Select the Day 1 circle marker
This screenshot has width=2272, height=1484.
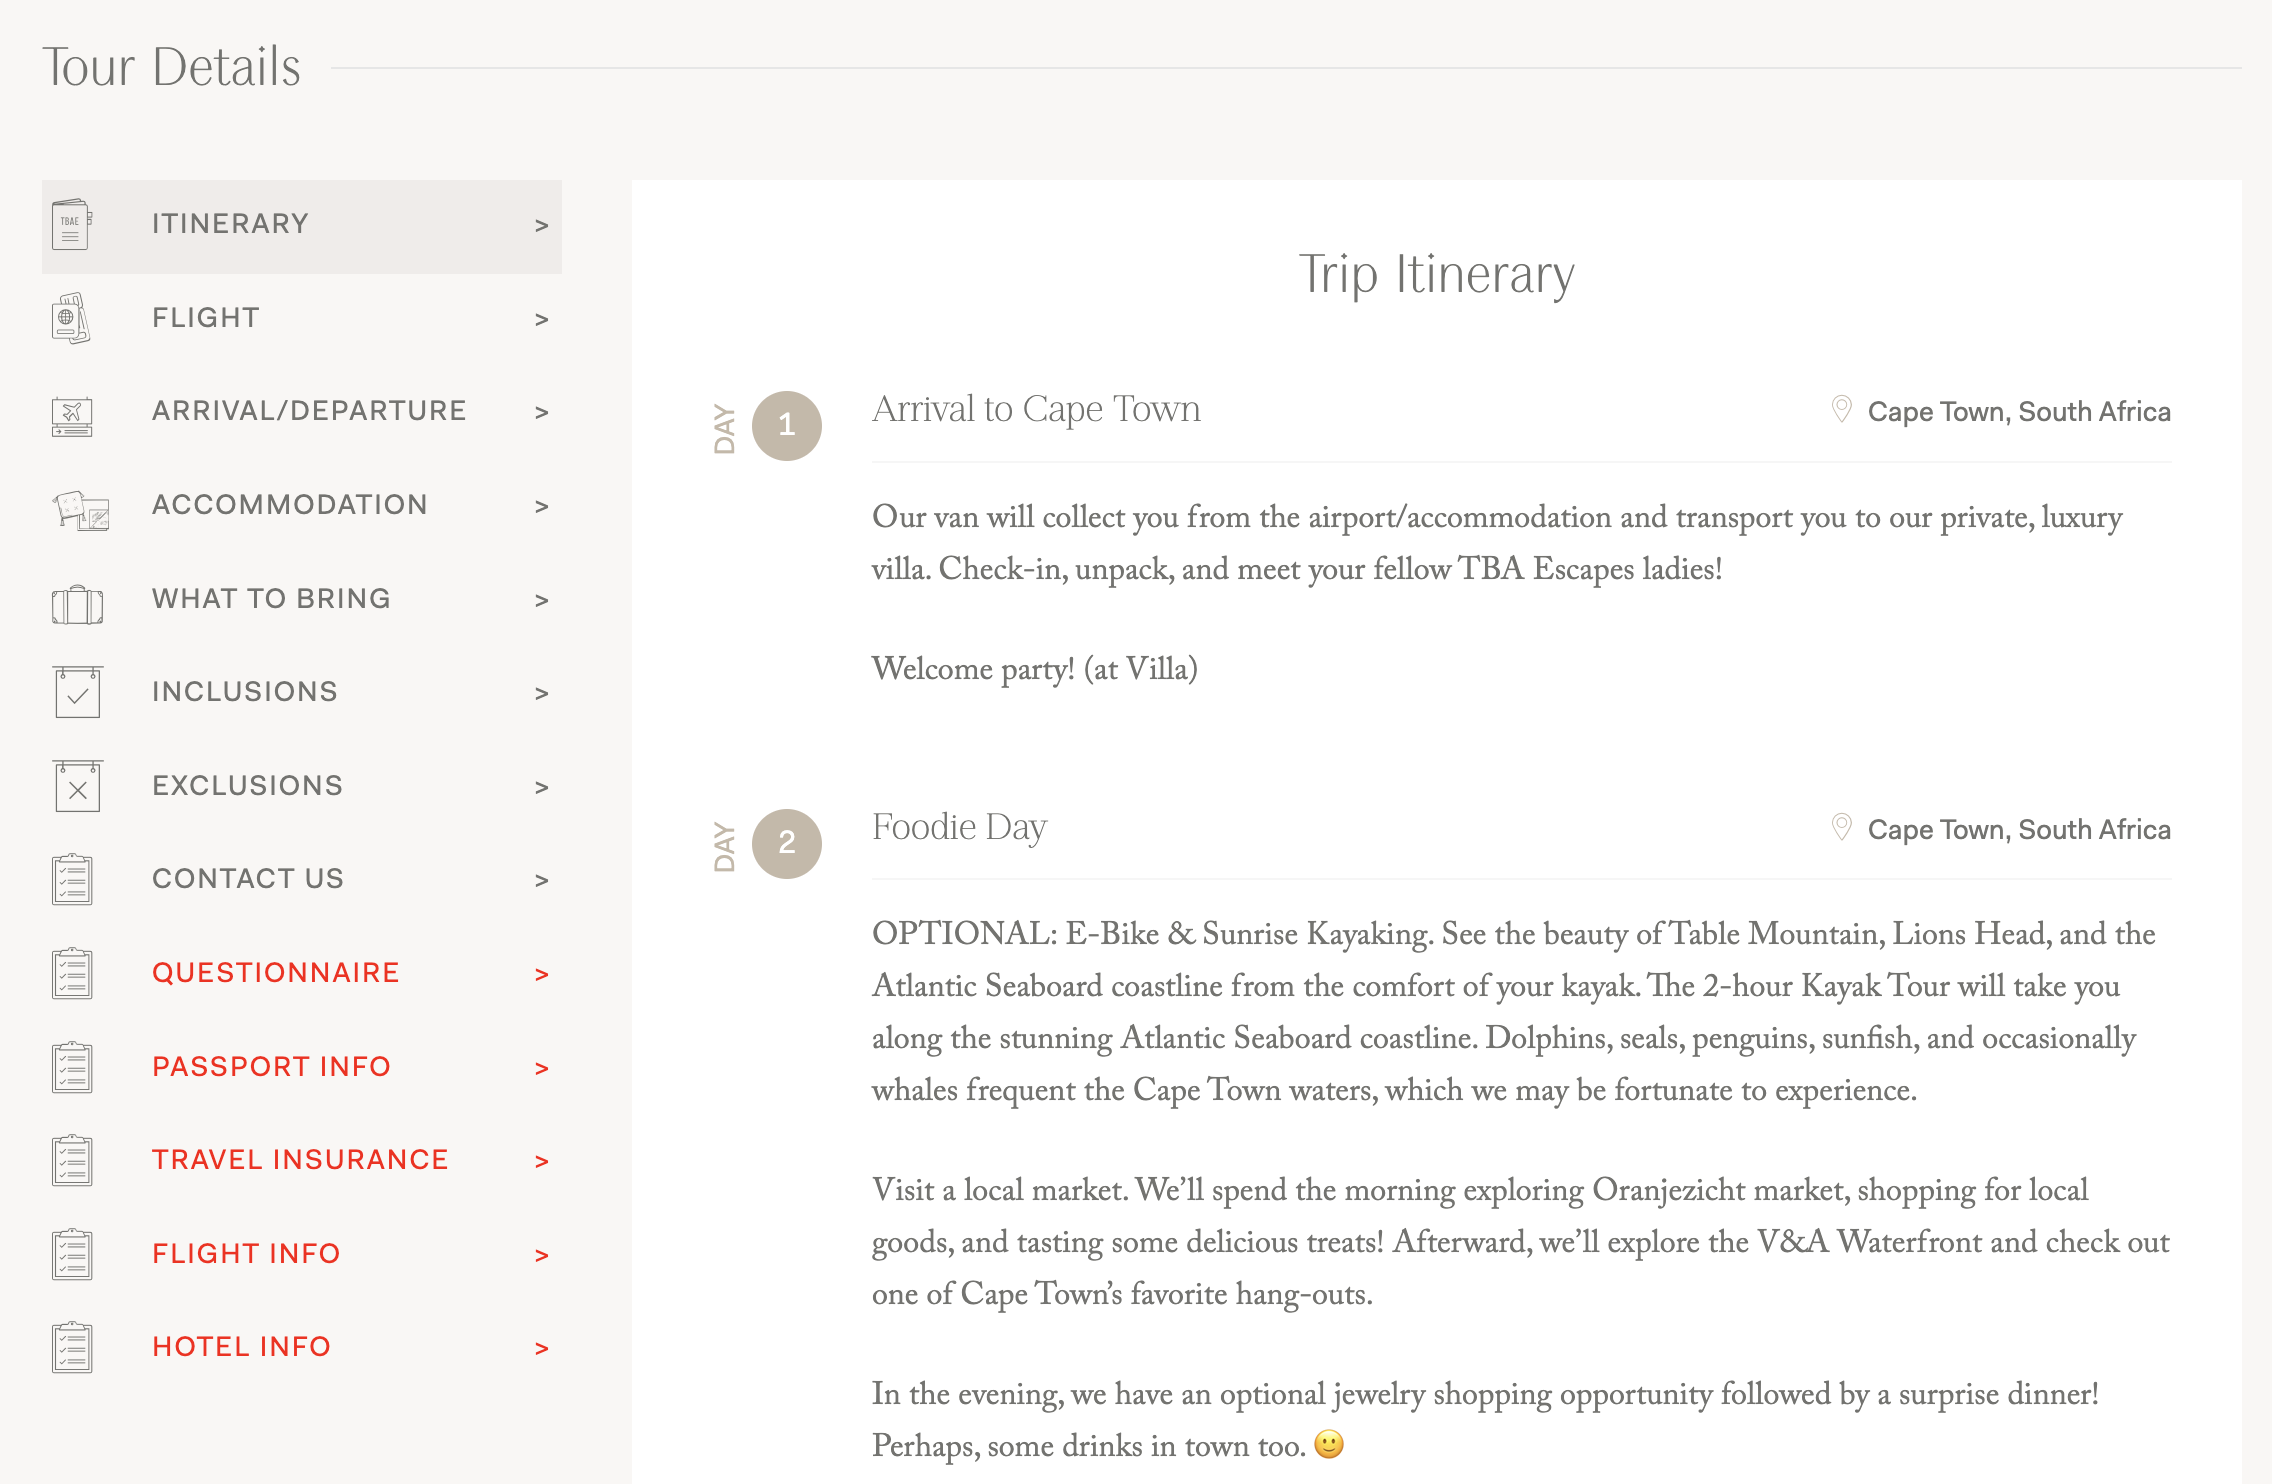(x=787, y=426)
